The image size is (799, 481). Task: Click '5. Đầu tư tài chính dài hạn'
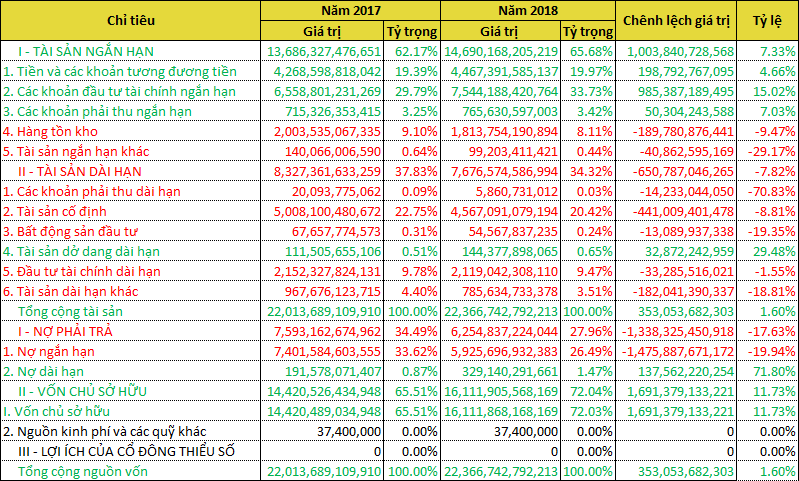point(82,272)
